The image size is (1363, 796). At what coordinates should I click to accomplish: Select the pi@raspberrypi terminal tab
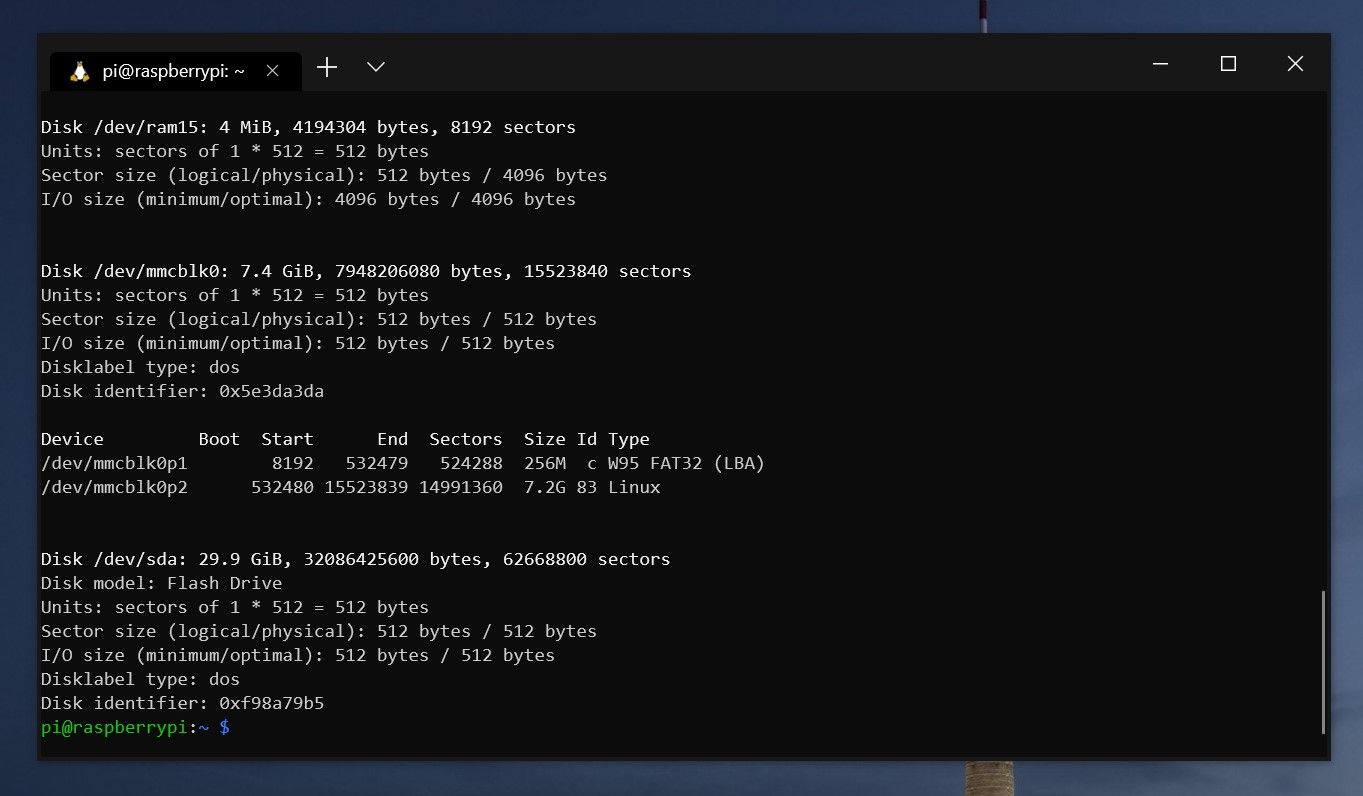pyautogui.click(x=175, y=71)
